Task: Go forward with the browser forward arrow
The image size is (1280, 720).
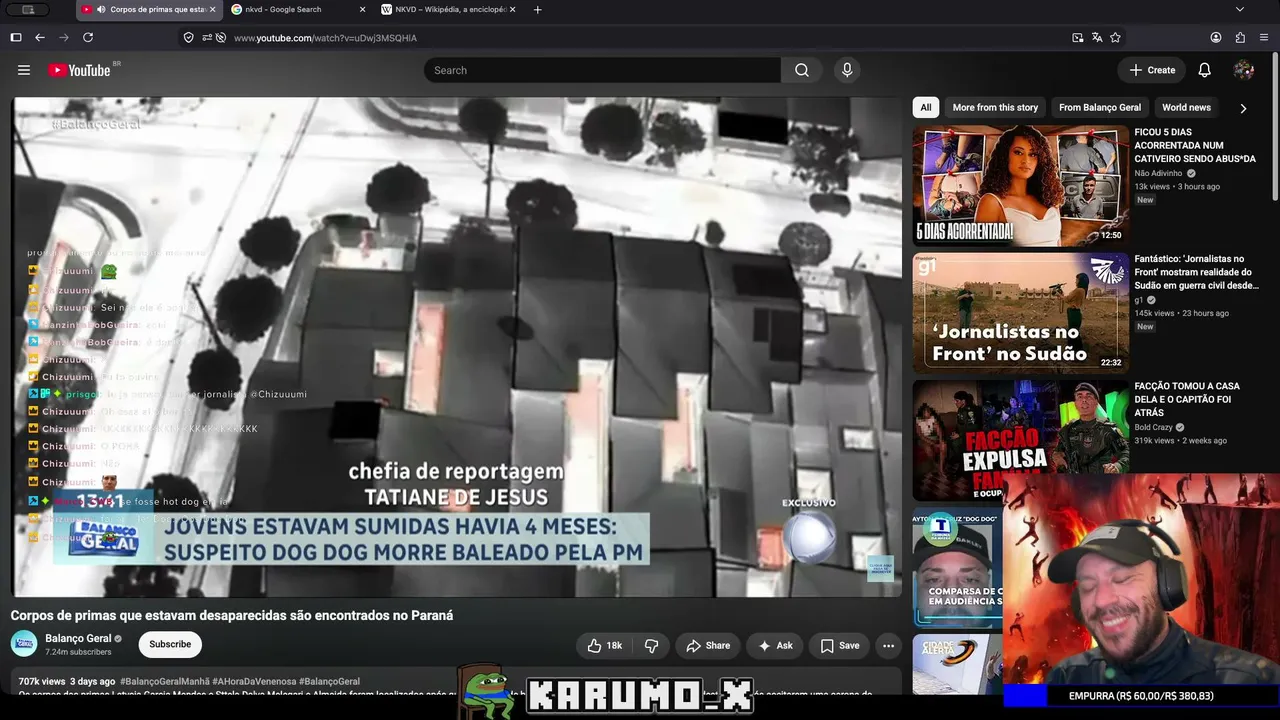Action: tap(64, 37)
